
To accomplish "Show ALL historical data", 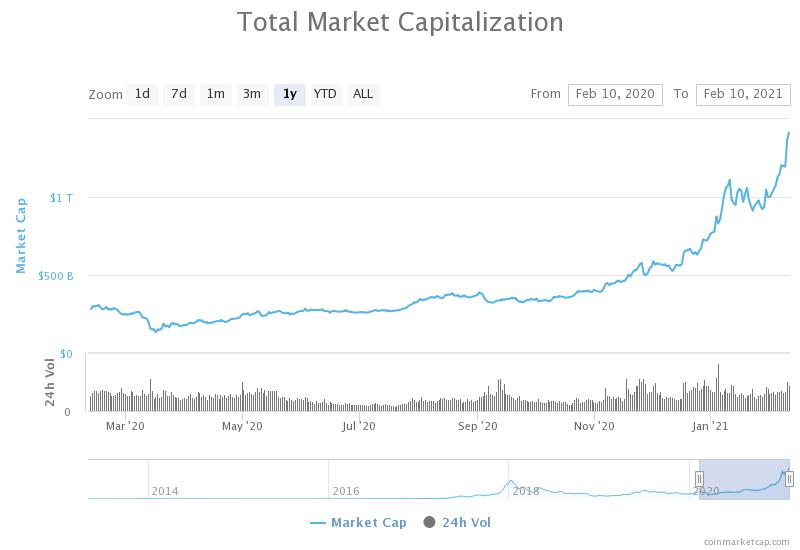I will pos(363,94).
